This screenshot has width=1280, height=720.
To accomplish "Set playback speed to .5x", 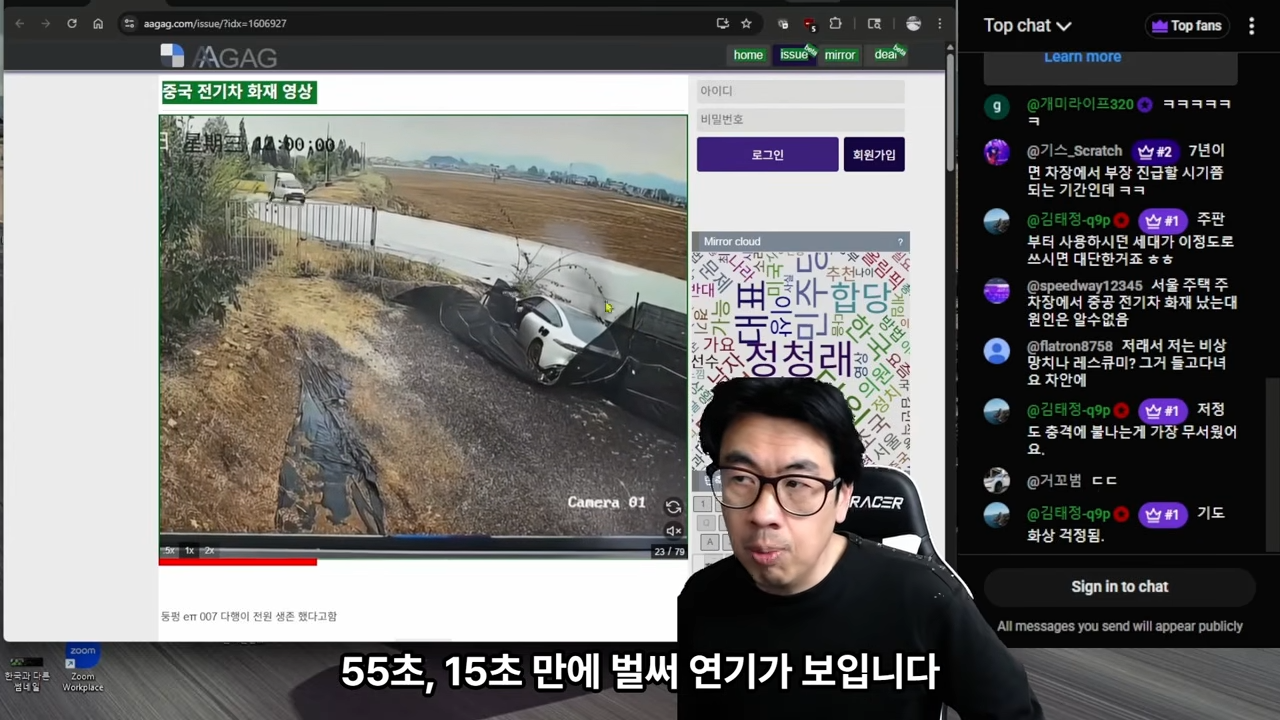I will click(x=169, y=551).
